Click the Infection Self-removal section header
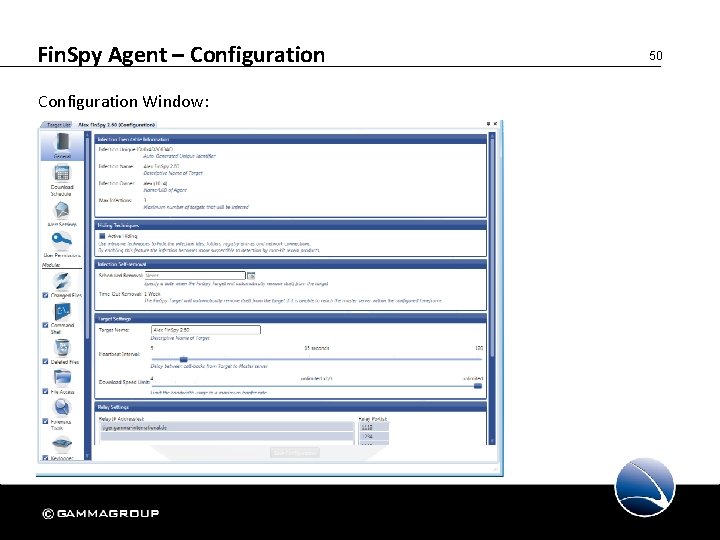This screenshot has width=720, height=540. point(291,264)
